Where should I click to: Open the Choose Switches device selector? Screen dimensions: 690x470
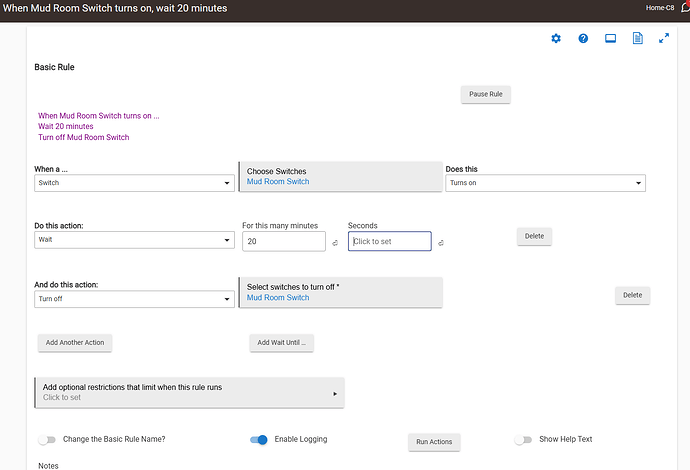coord(341,176)
